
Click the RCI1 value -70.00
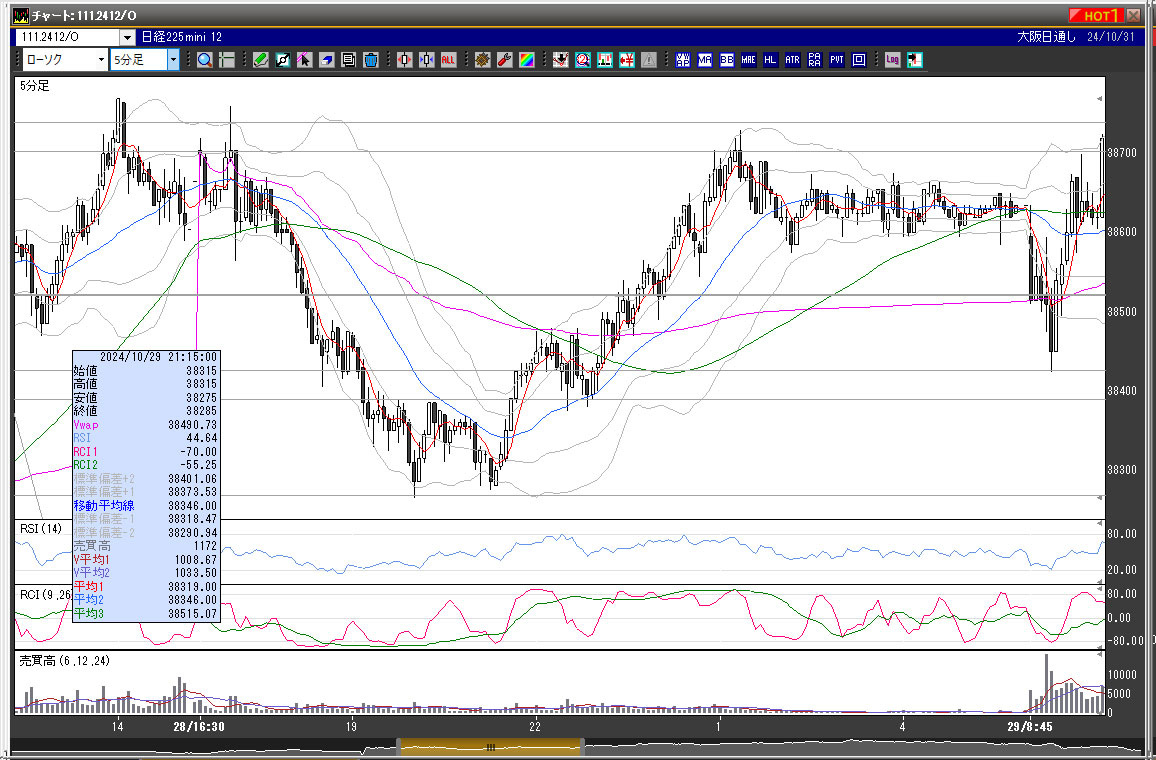click(x=199, y=452)
